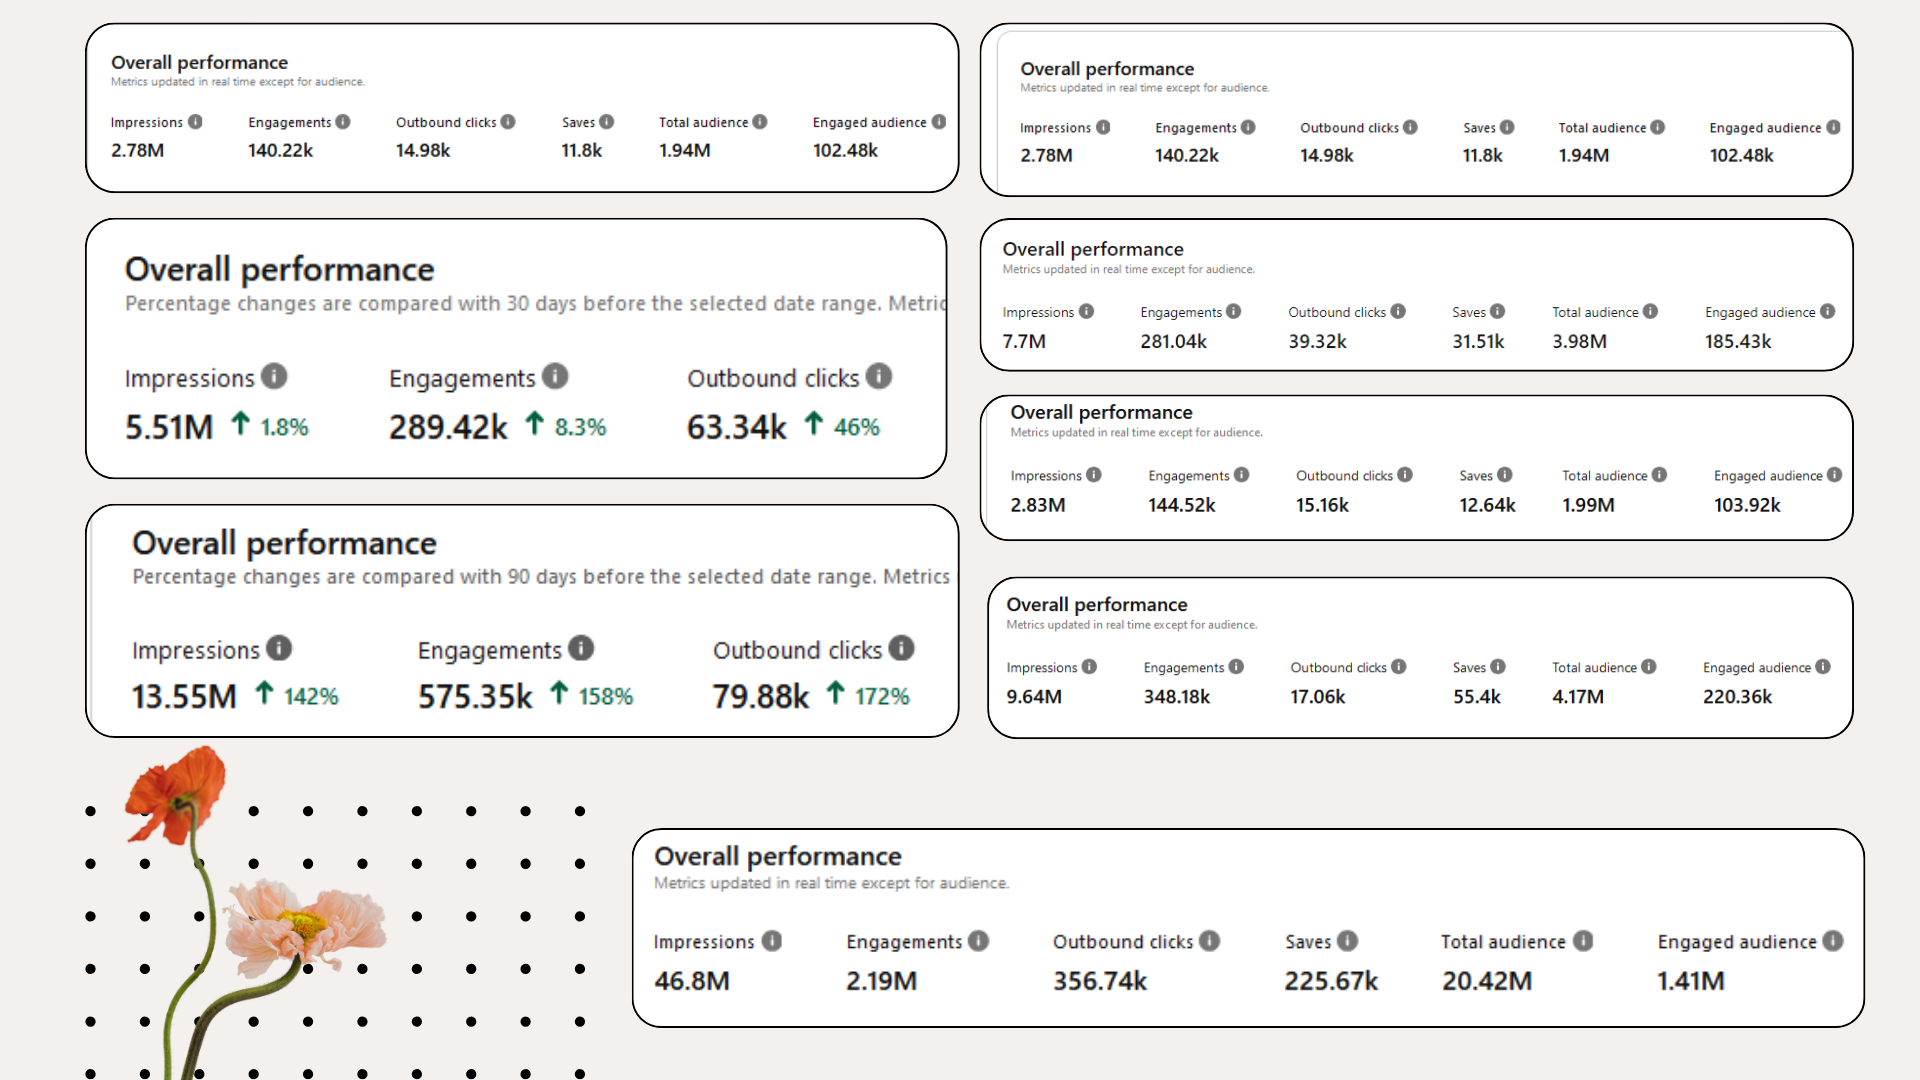Click info icon beside 79.88k Outbound clicks

point(901,648)
